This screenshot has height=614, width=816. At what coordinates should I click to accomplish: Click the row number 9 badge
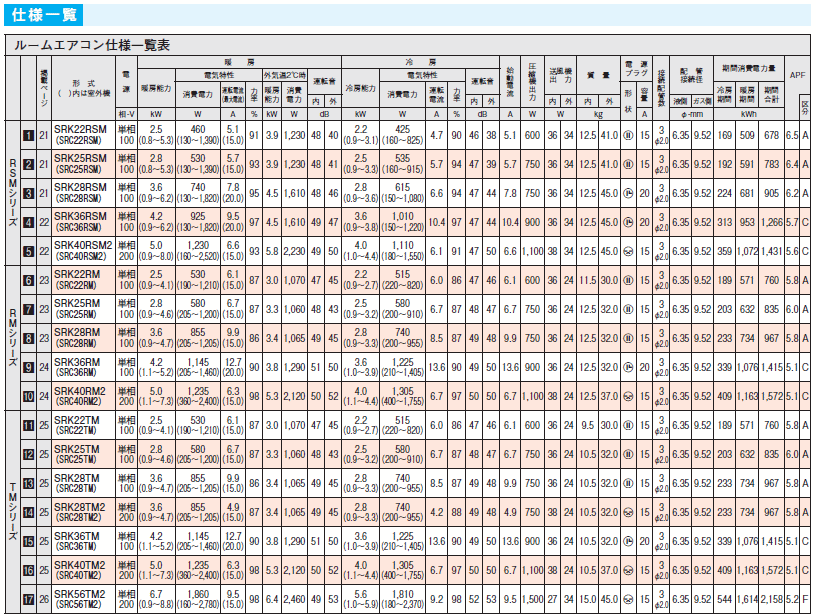[x=29, y=367]
